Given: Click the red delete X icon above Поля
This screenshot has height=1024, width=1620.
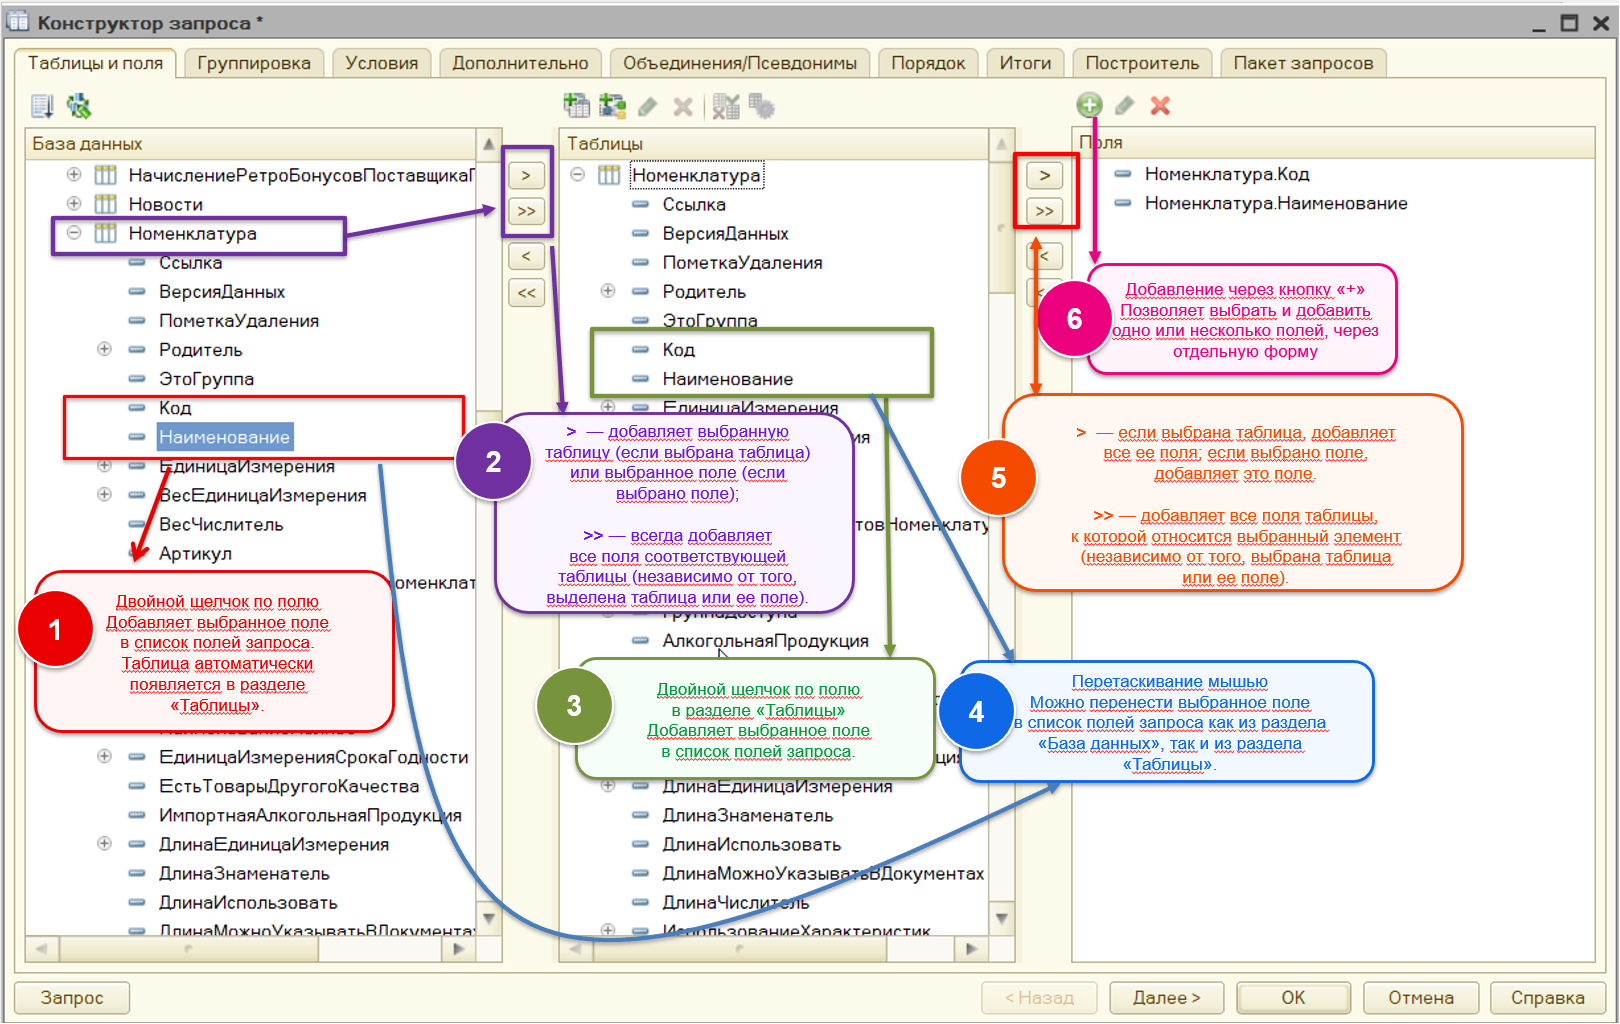Looking at the screenshot, I should click(1160, 105).
